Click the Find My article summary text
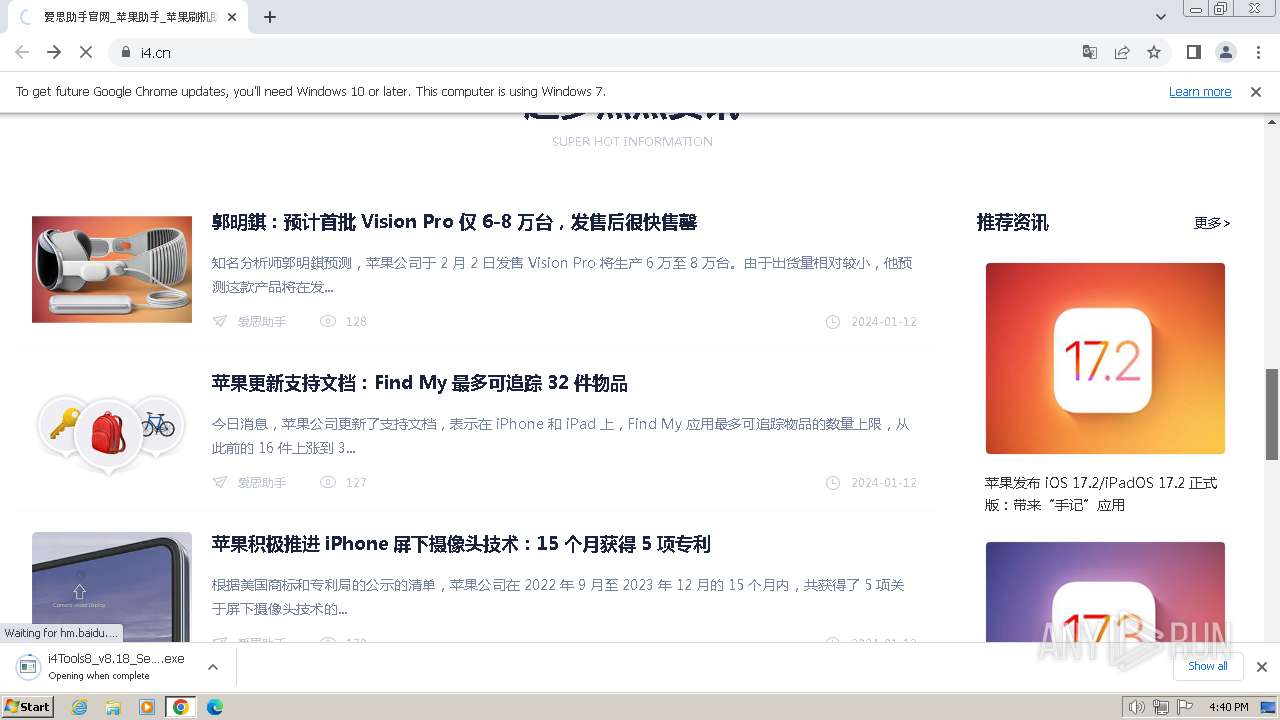1280x720 pixels. pos(560,436)
